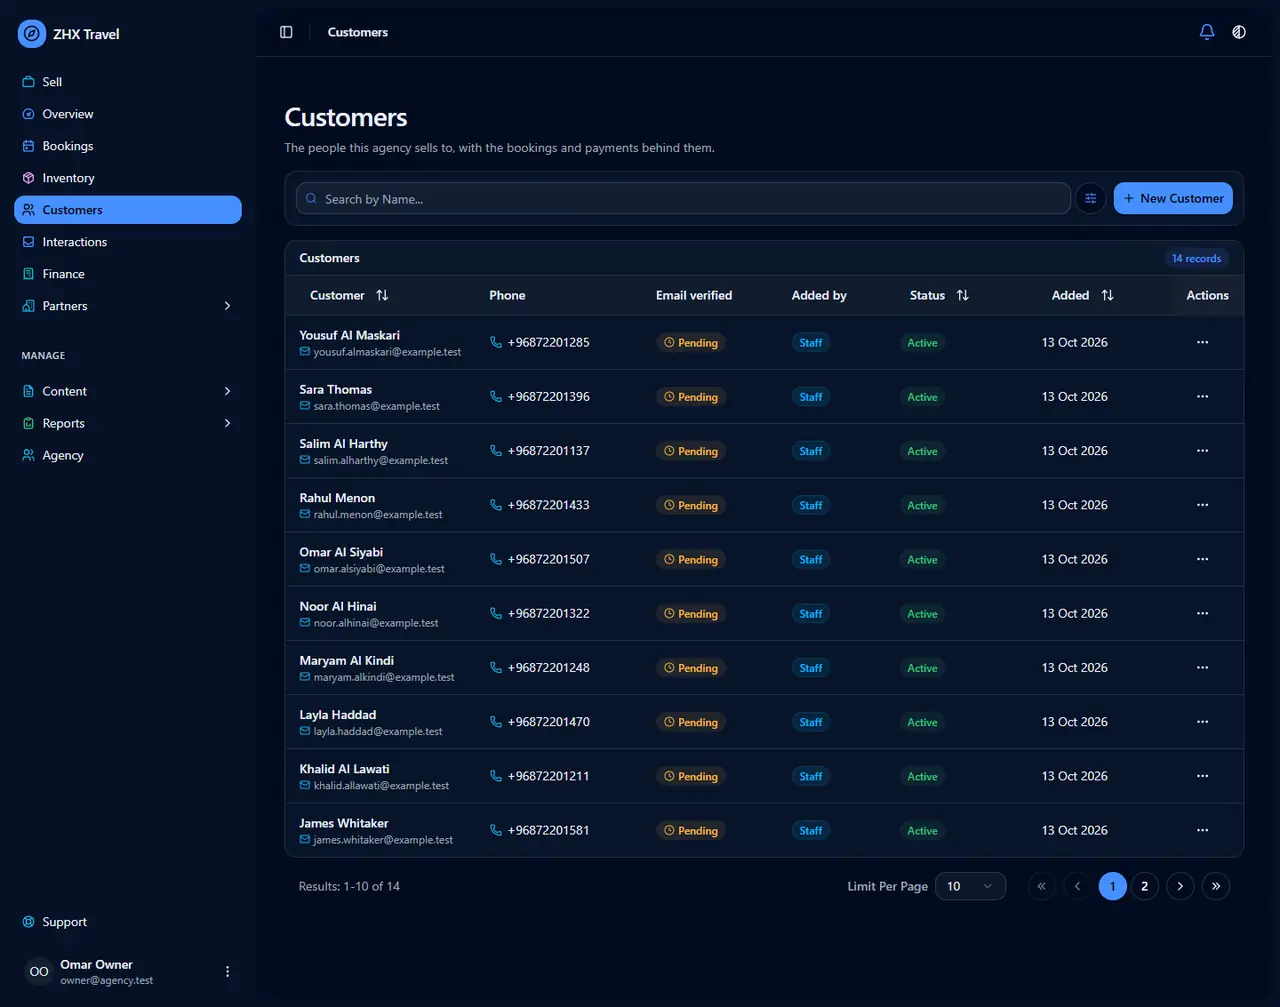Toggle the dark/light theme icon

[1239, 32]
